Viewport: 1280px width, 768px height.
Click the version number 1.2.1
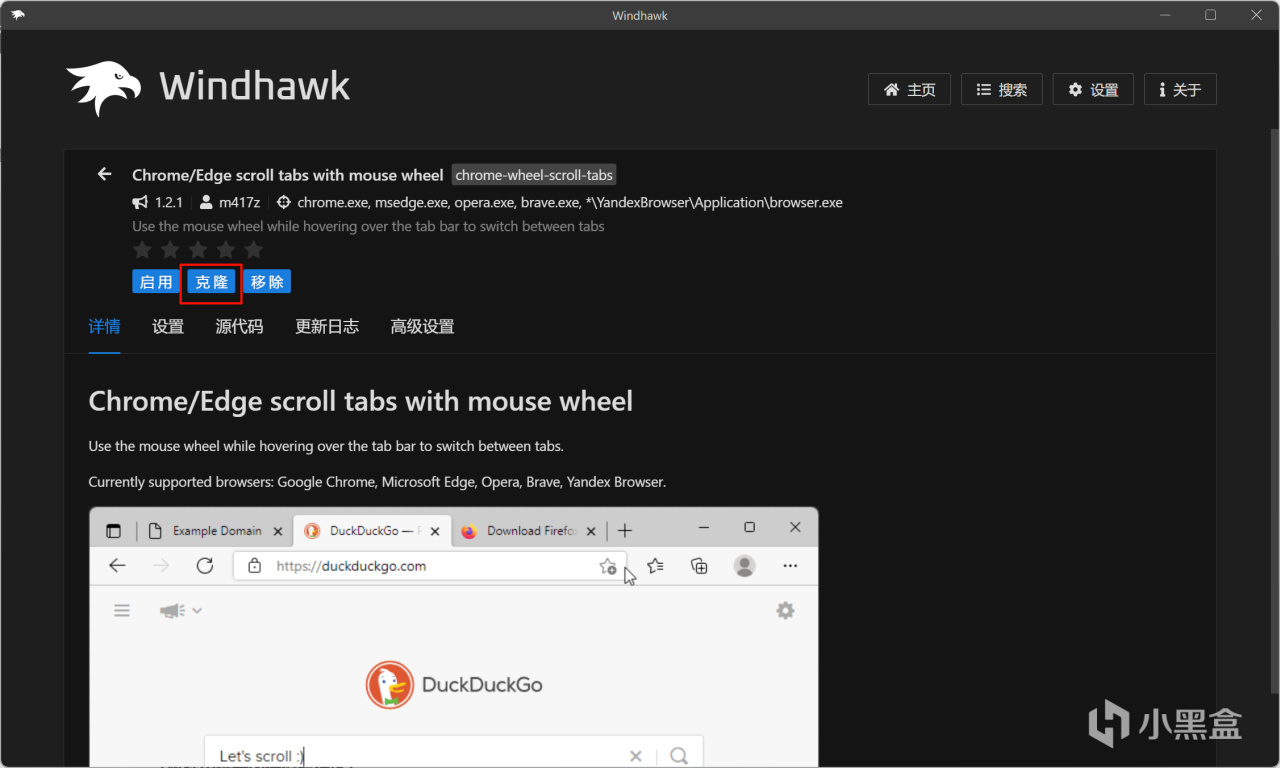pos(169,202)
